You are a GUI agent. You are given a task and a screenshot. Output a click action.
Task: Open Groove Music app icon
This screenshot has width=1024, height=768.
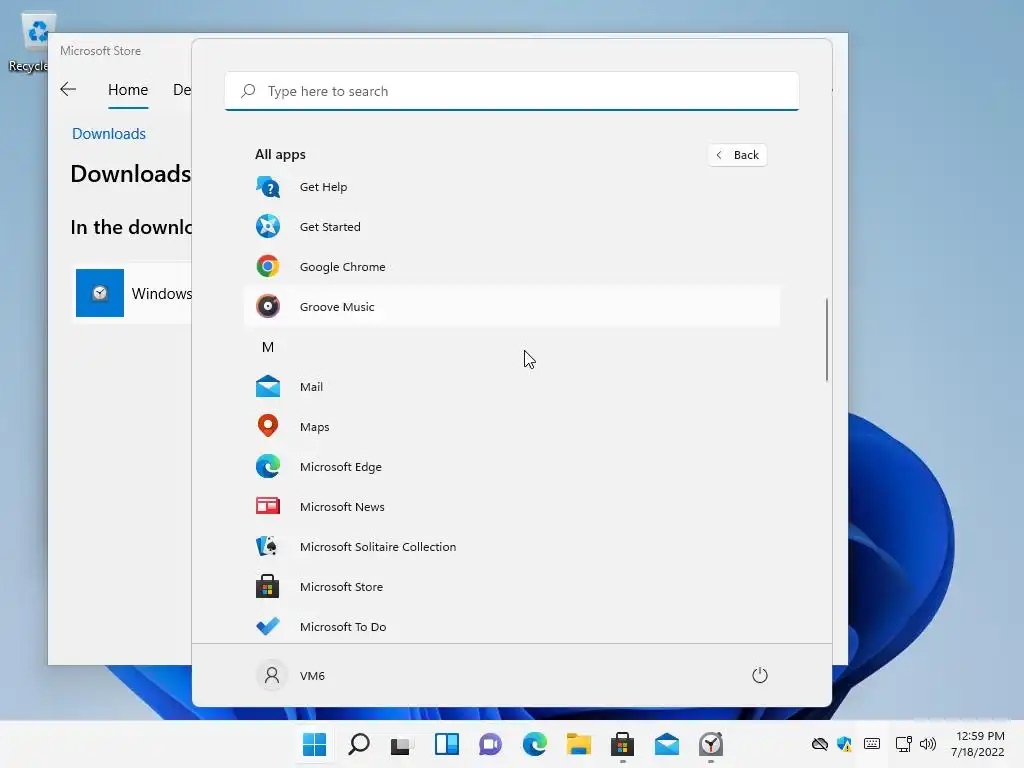coord(268,306)
